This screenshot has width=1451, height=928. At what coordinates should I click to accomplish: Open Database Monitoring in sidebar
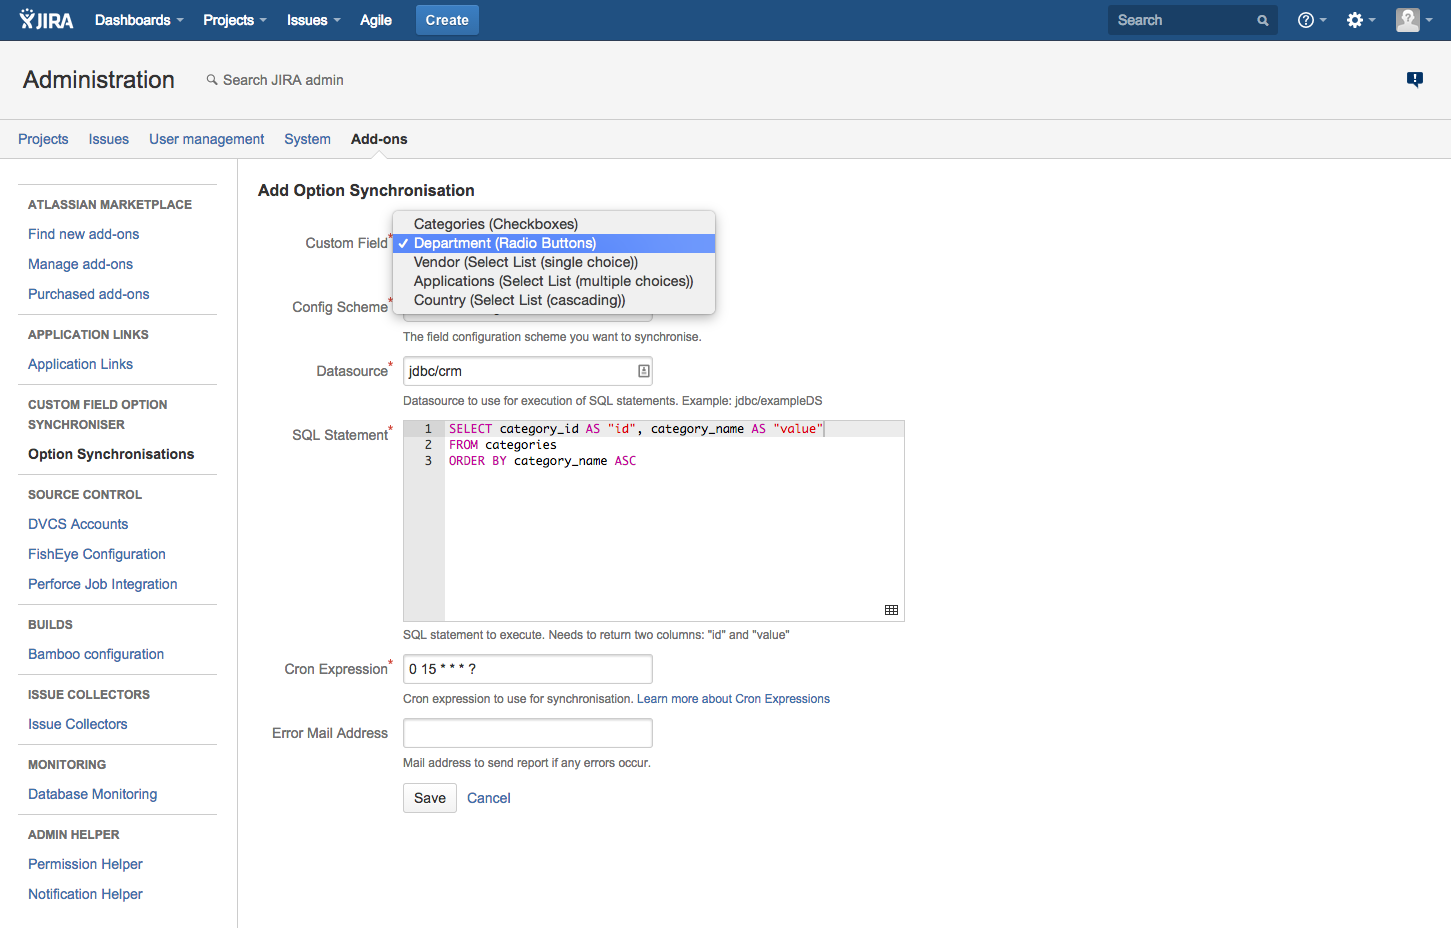click(x=92, y=794)
